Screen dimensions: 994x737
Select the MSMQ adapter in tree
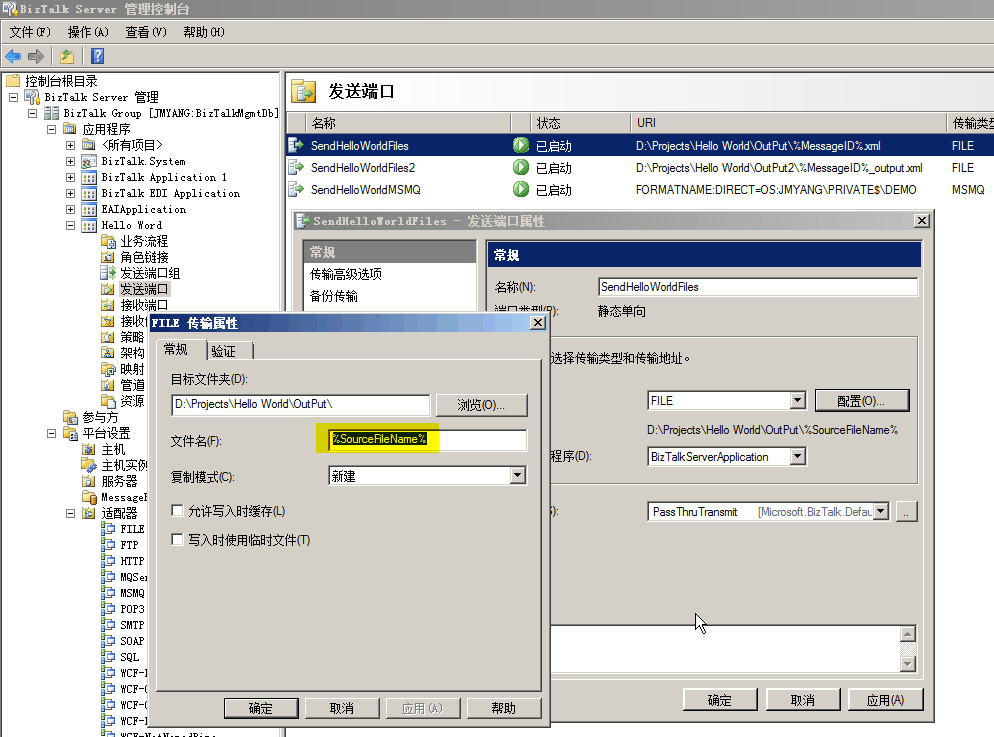pos(132,593)
